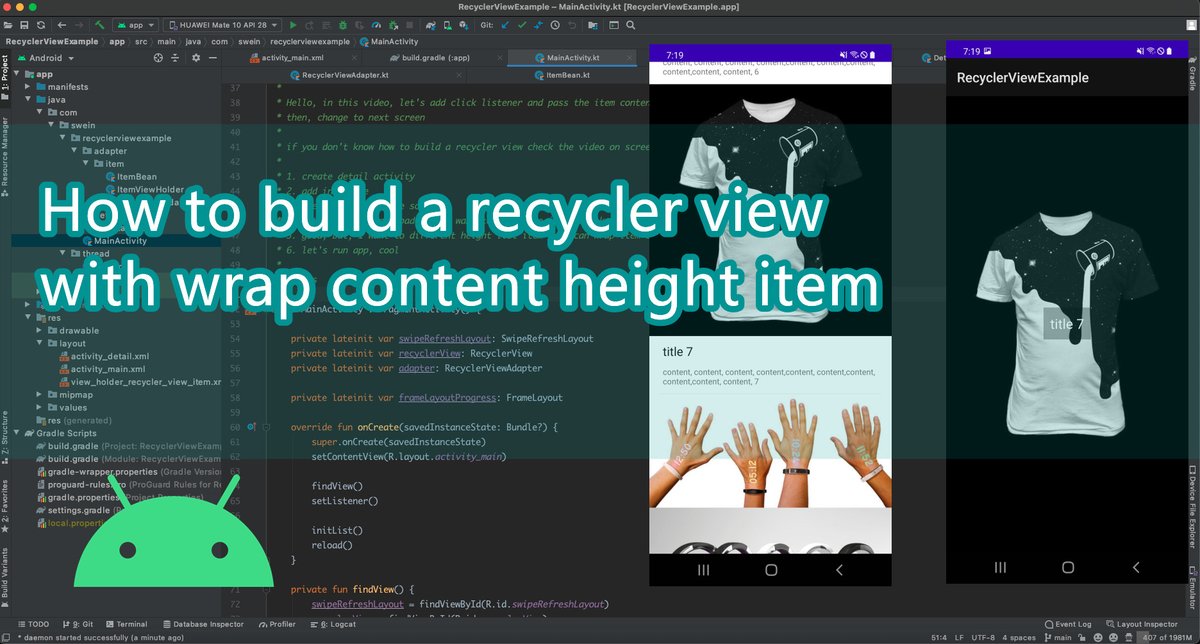Hide the Project panel minus icon
Viewport: 1200px width, 644px height.
click(213, 58)
